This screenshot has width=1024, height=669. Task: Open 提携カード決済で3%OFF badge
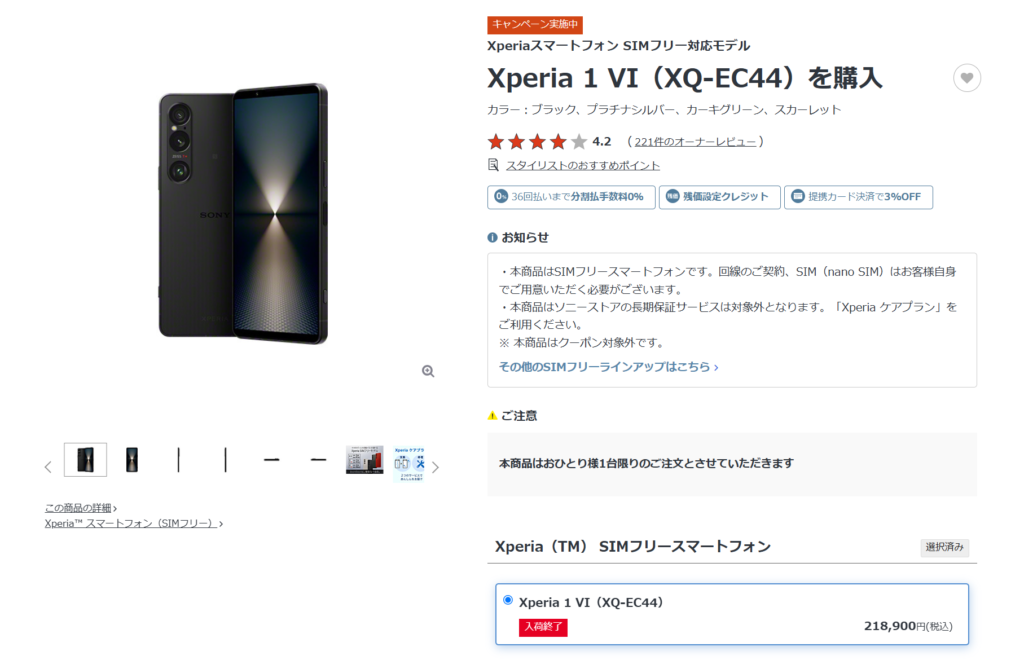858,197
